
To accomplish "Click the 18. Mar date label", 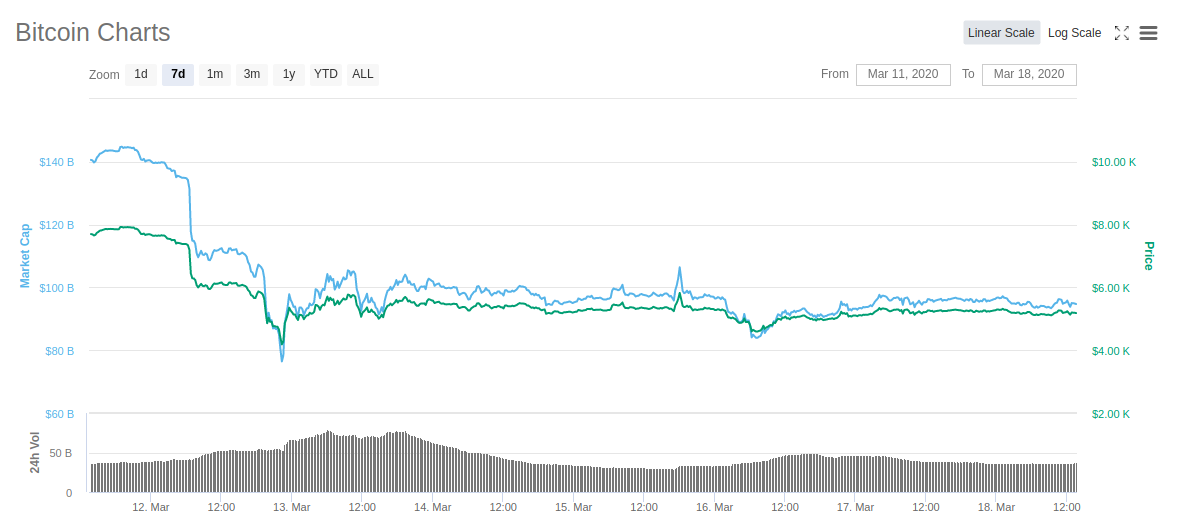I will (x=996, y=507).
